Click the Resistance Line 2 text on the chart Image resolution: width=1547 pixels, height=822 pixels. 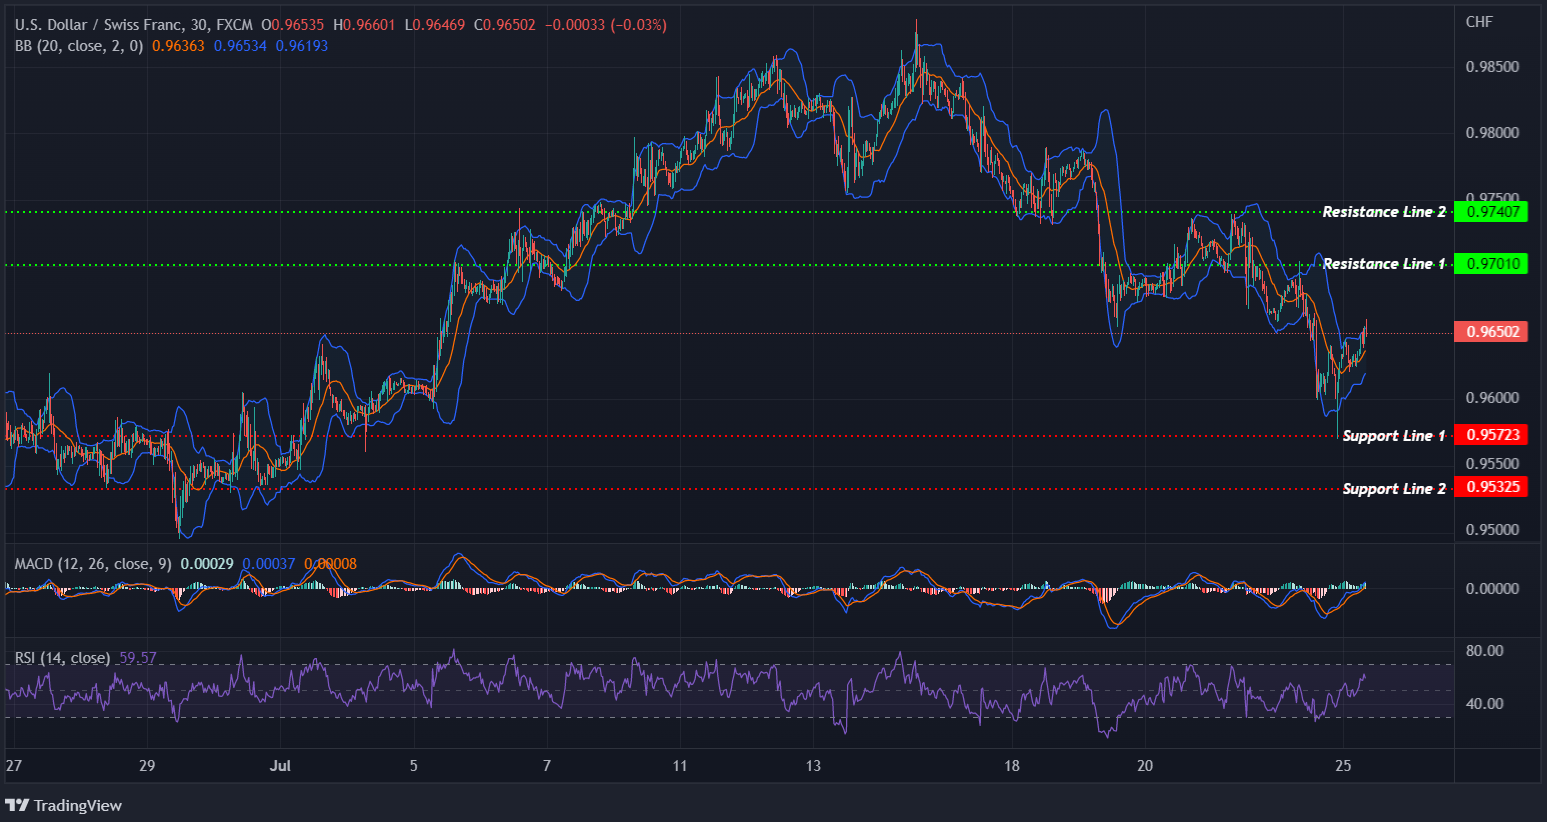[1384, 211]
